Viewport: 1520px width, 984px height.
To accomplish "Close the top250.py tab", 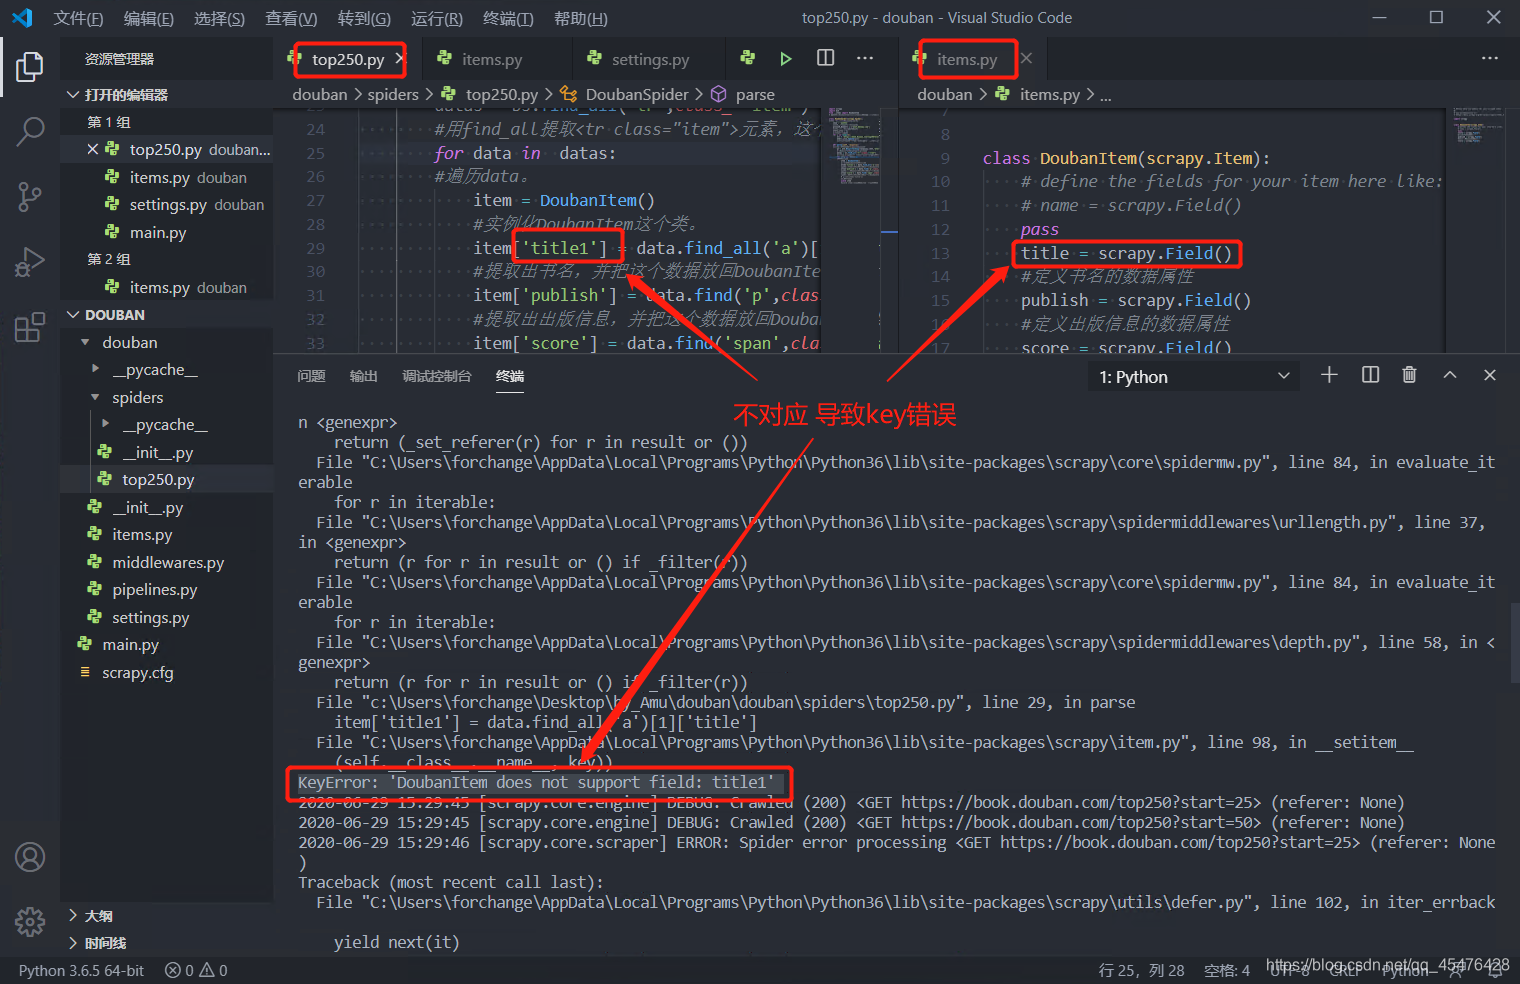I will click(401, 59).
